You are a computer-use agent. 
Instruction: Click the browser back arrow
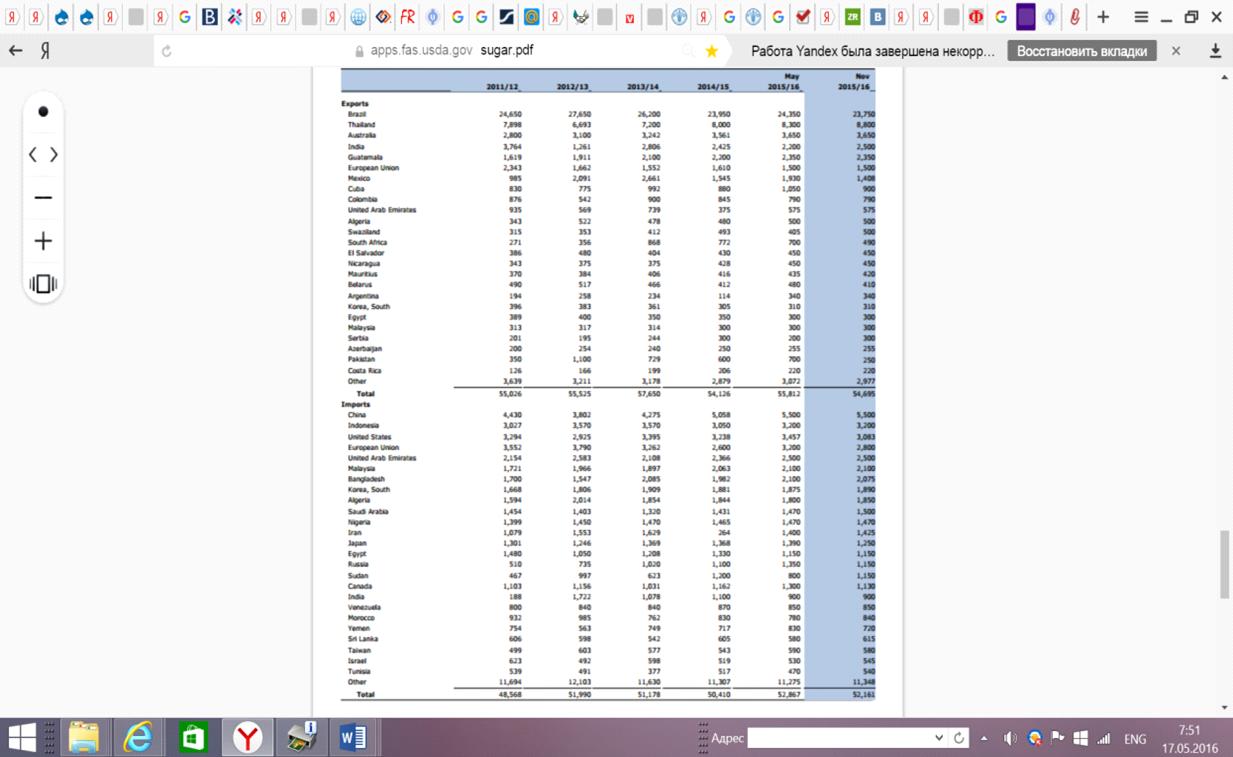16,51
